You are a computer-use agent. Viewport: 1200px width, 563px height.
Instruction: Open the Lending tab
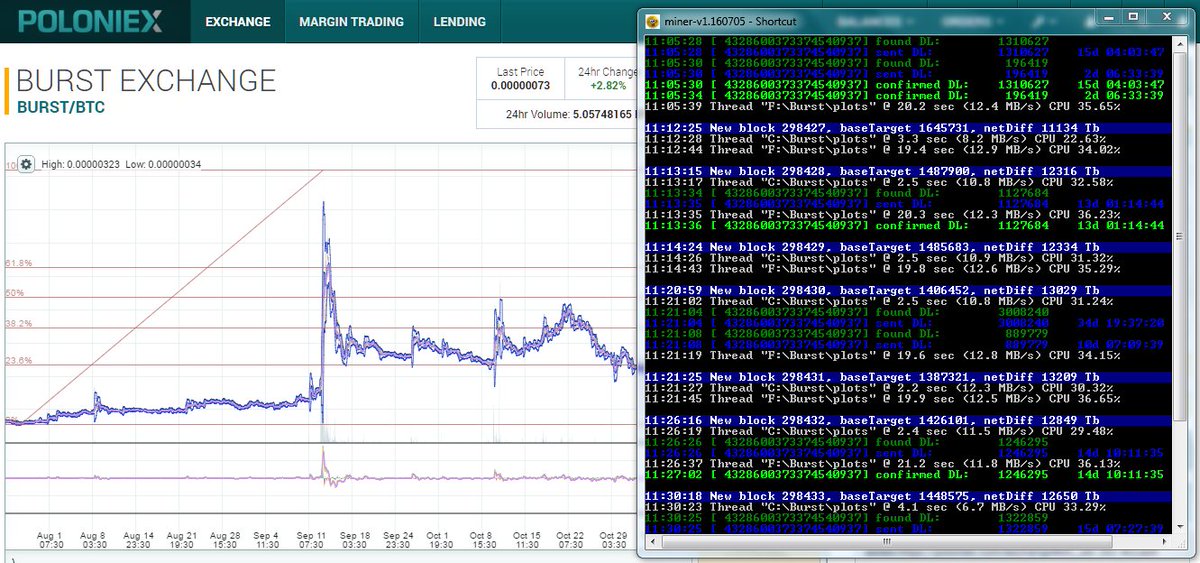[x=459, y=21]
